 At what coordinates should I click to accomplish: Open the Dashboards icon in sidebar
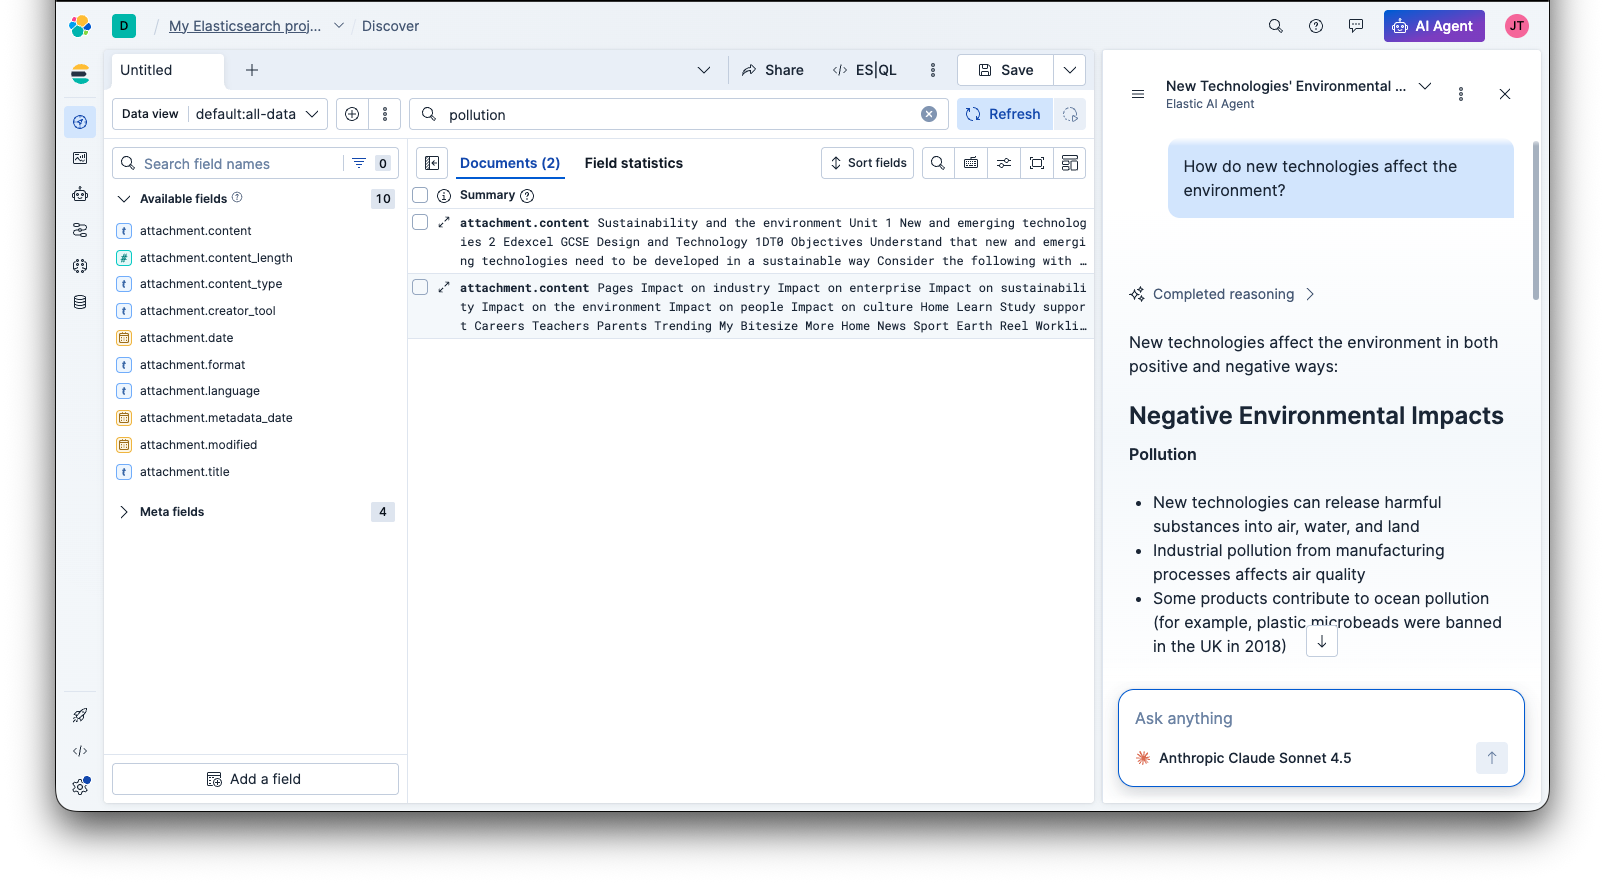[x=80, y=158]
